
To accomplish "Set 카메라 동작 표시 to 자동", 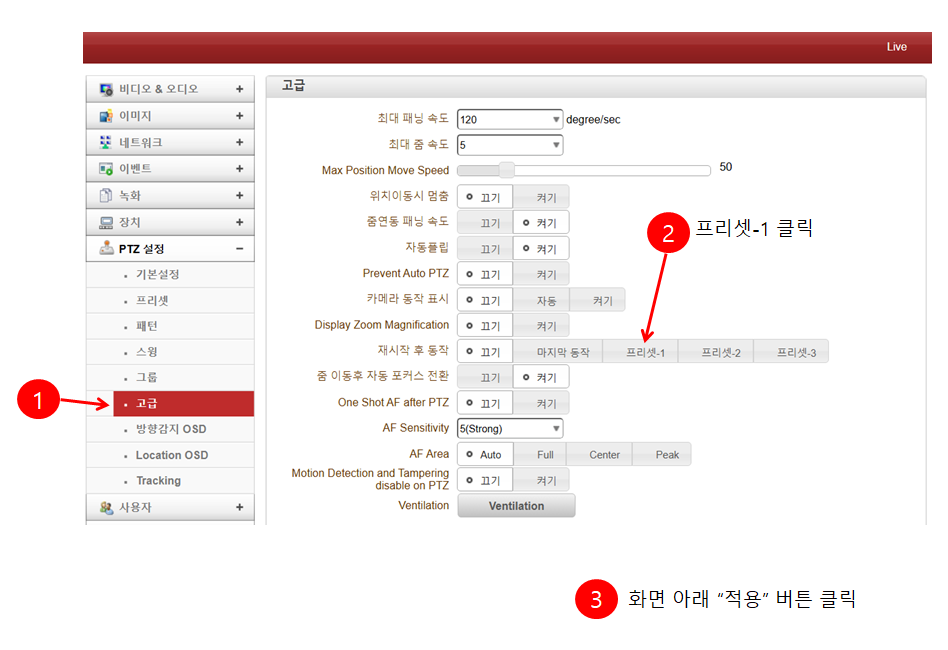I will (542, 300).
